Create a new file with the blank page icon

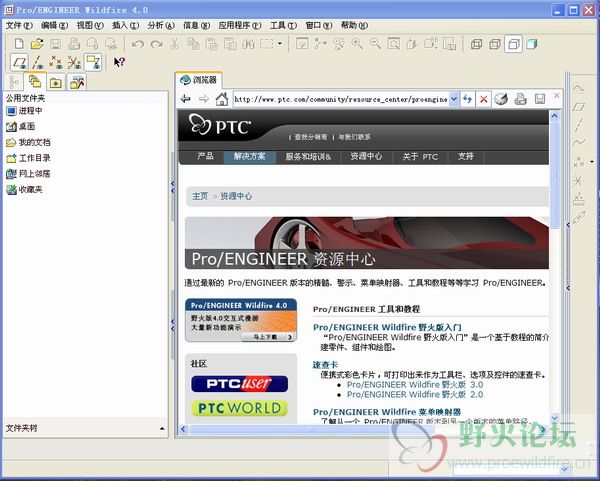click(x=19, y=44)
